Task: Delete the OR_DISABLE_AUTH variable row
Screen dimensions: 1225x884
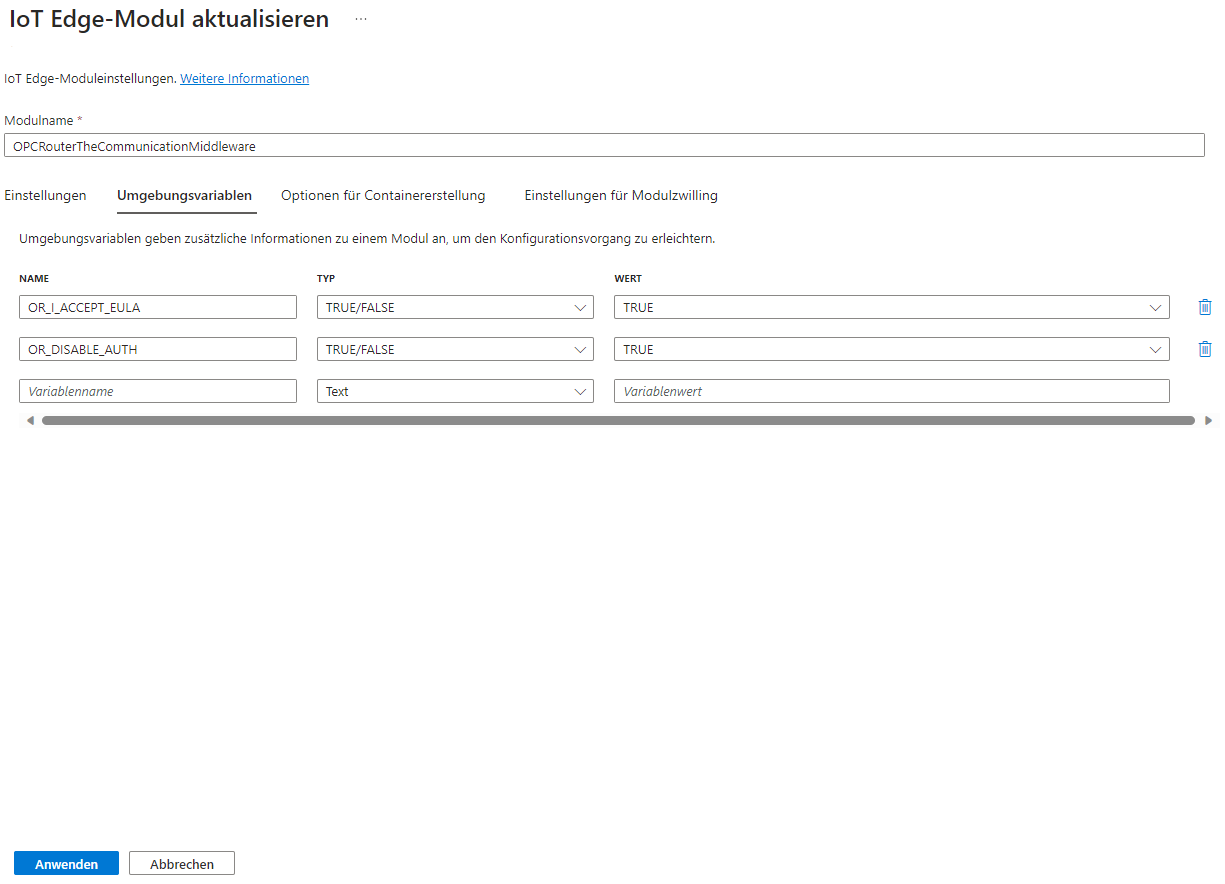Action: [1204, 349]
